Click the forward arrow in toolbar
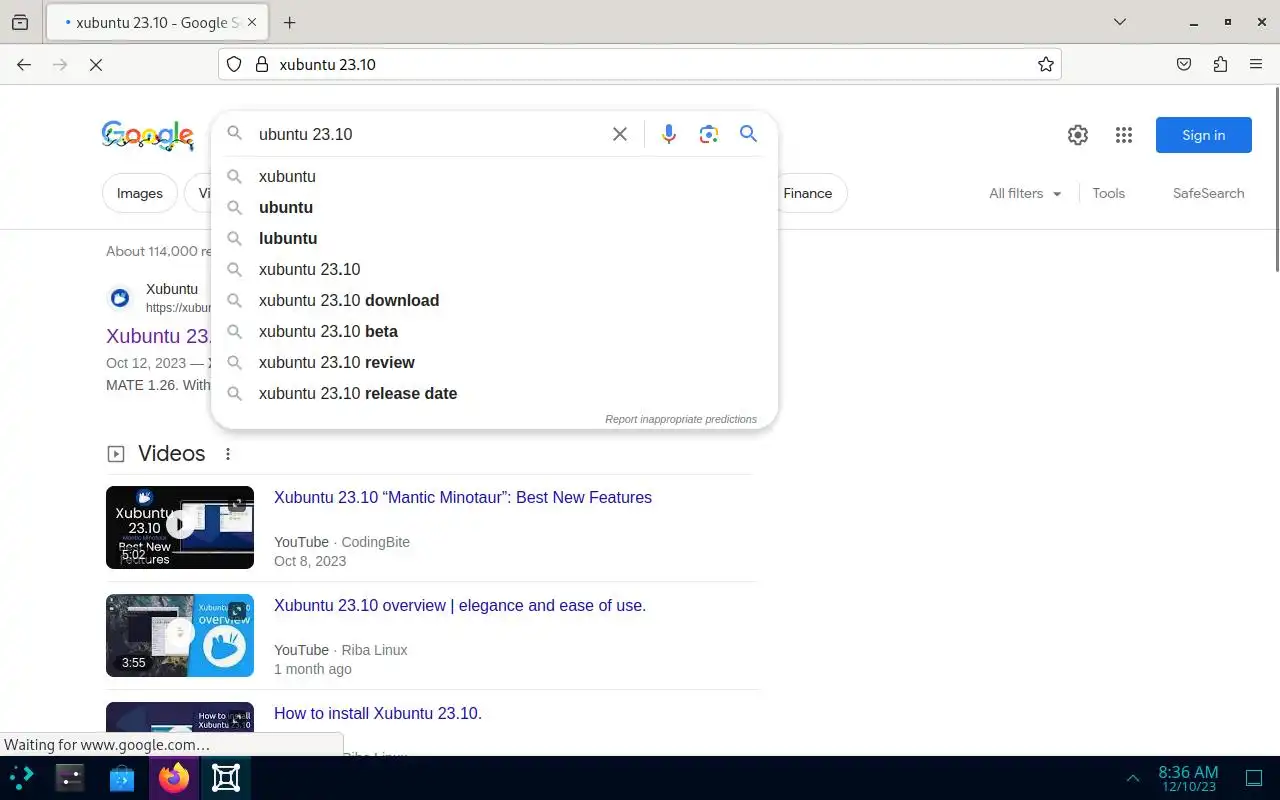 coord(60,64)
